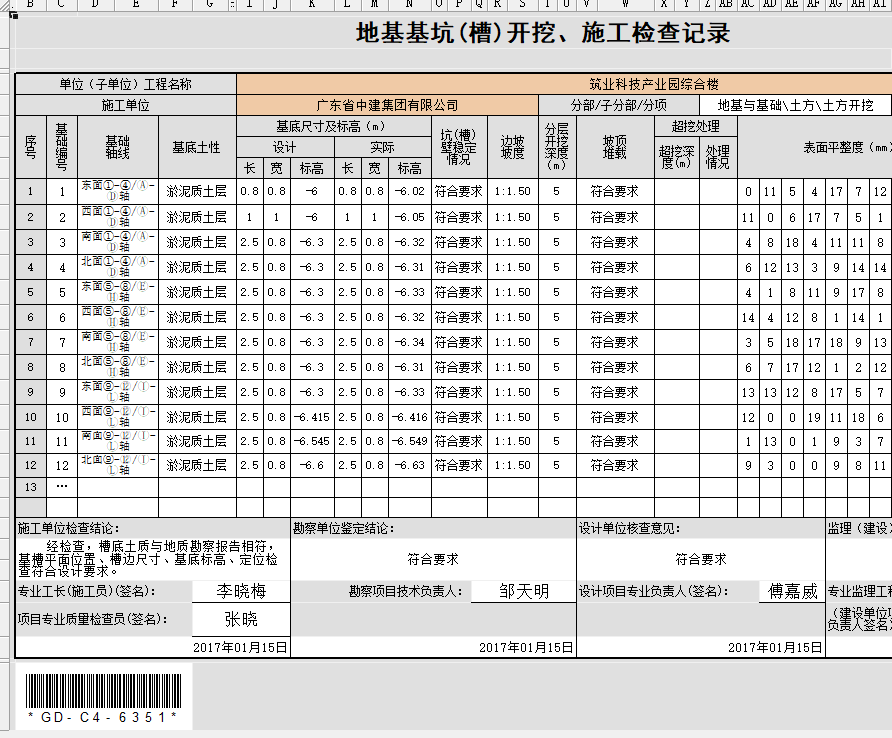Select the design elevation cell -6.545
This screenshot has width=892, height=738.
pos(312,441)
